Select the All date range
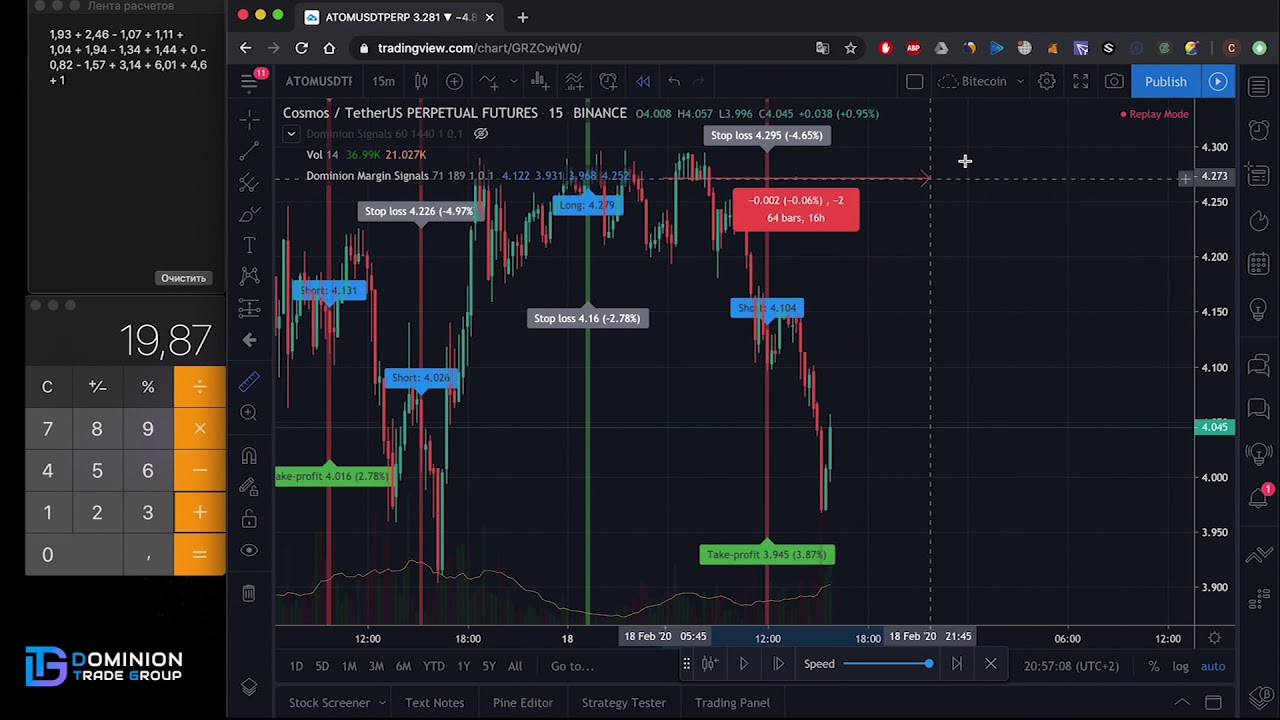The height and width of the screenshot is (720, 1280). tap(515, 666)
